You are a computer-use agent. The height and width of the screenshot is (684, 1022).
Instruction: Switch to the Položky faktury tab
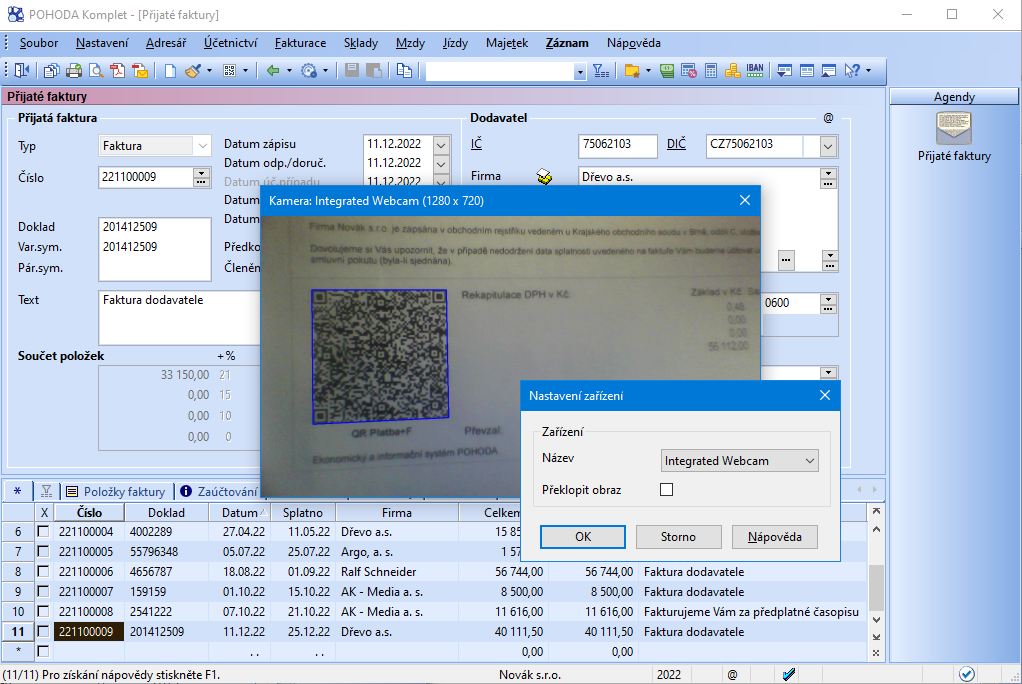coord(116,491)
